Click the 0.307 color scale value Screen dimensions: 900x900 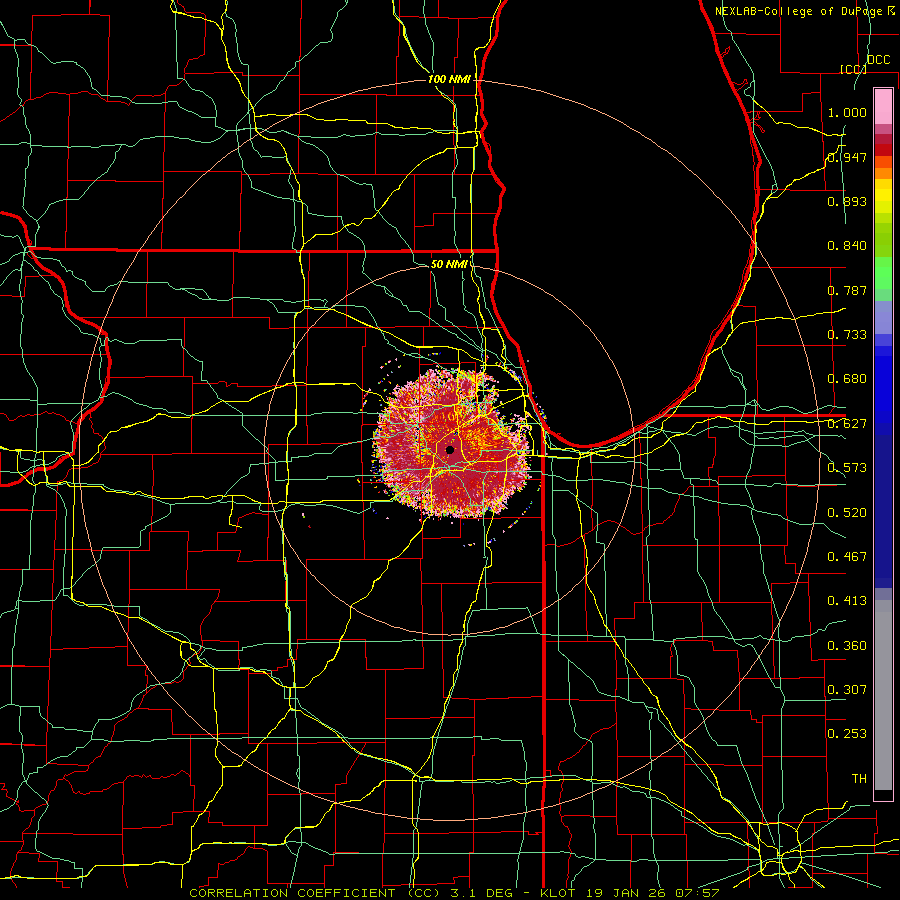point(847,690)
